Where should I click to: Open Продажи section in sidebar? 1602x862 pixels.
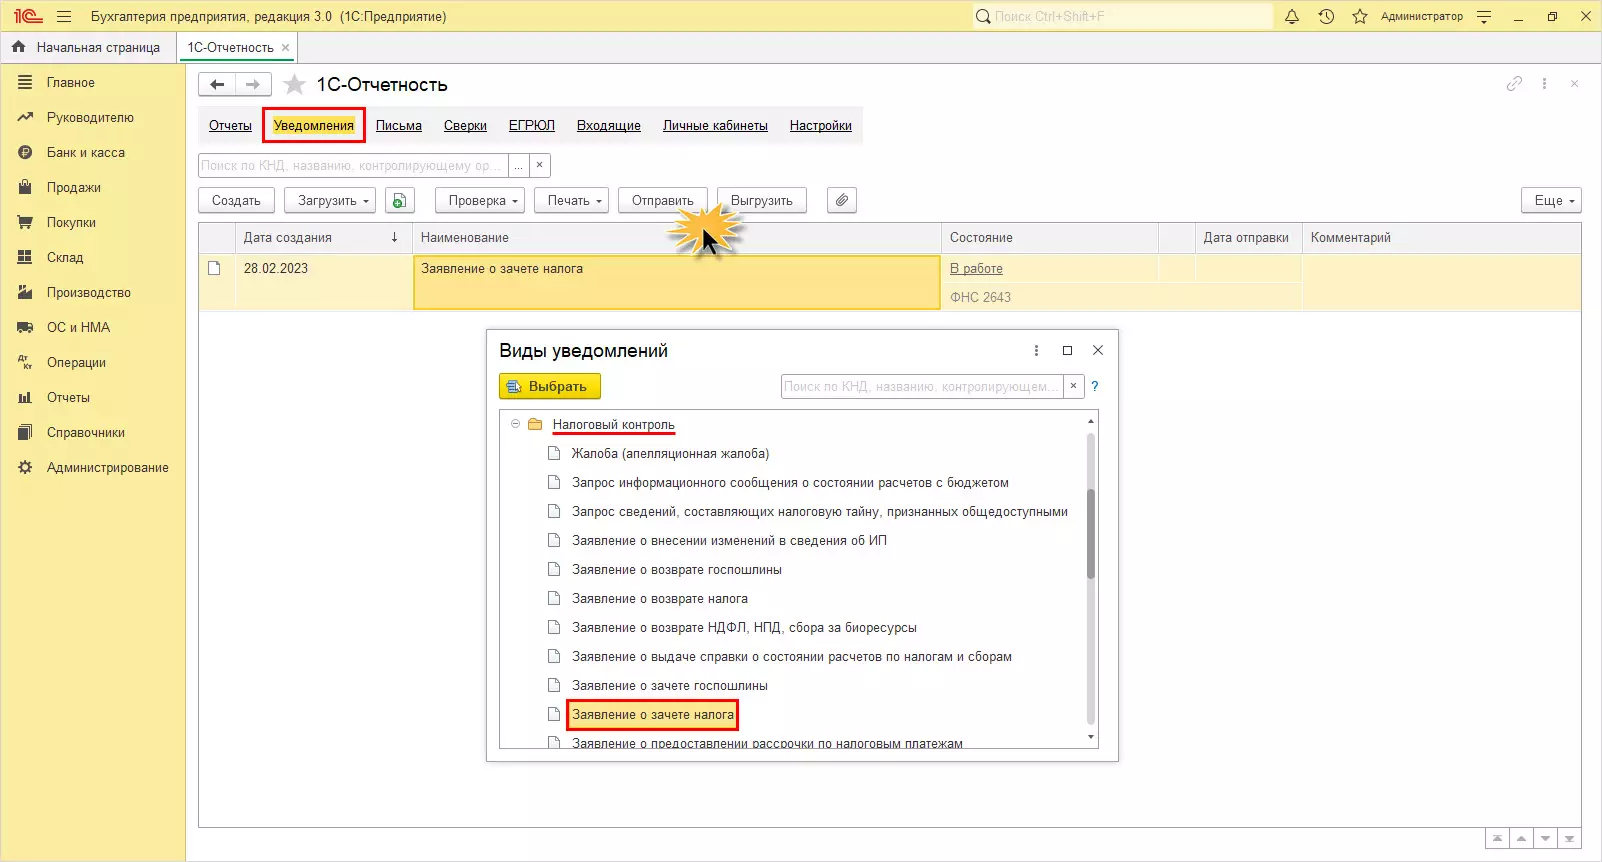[74, 188]
